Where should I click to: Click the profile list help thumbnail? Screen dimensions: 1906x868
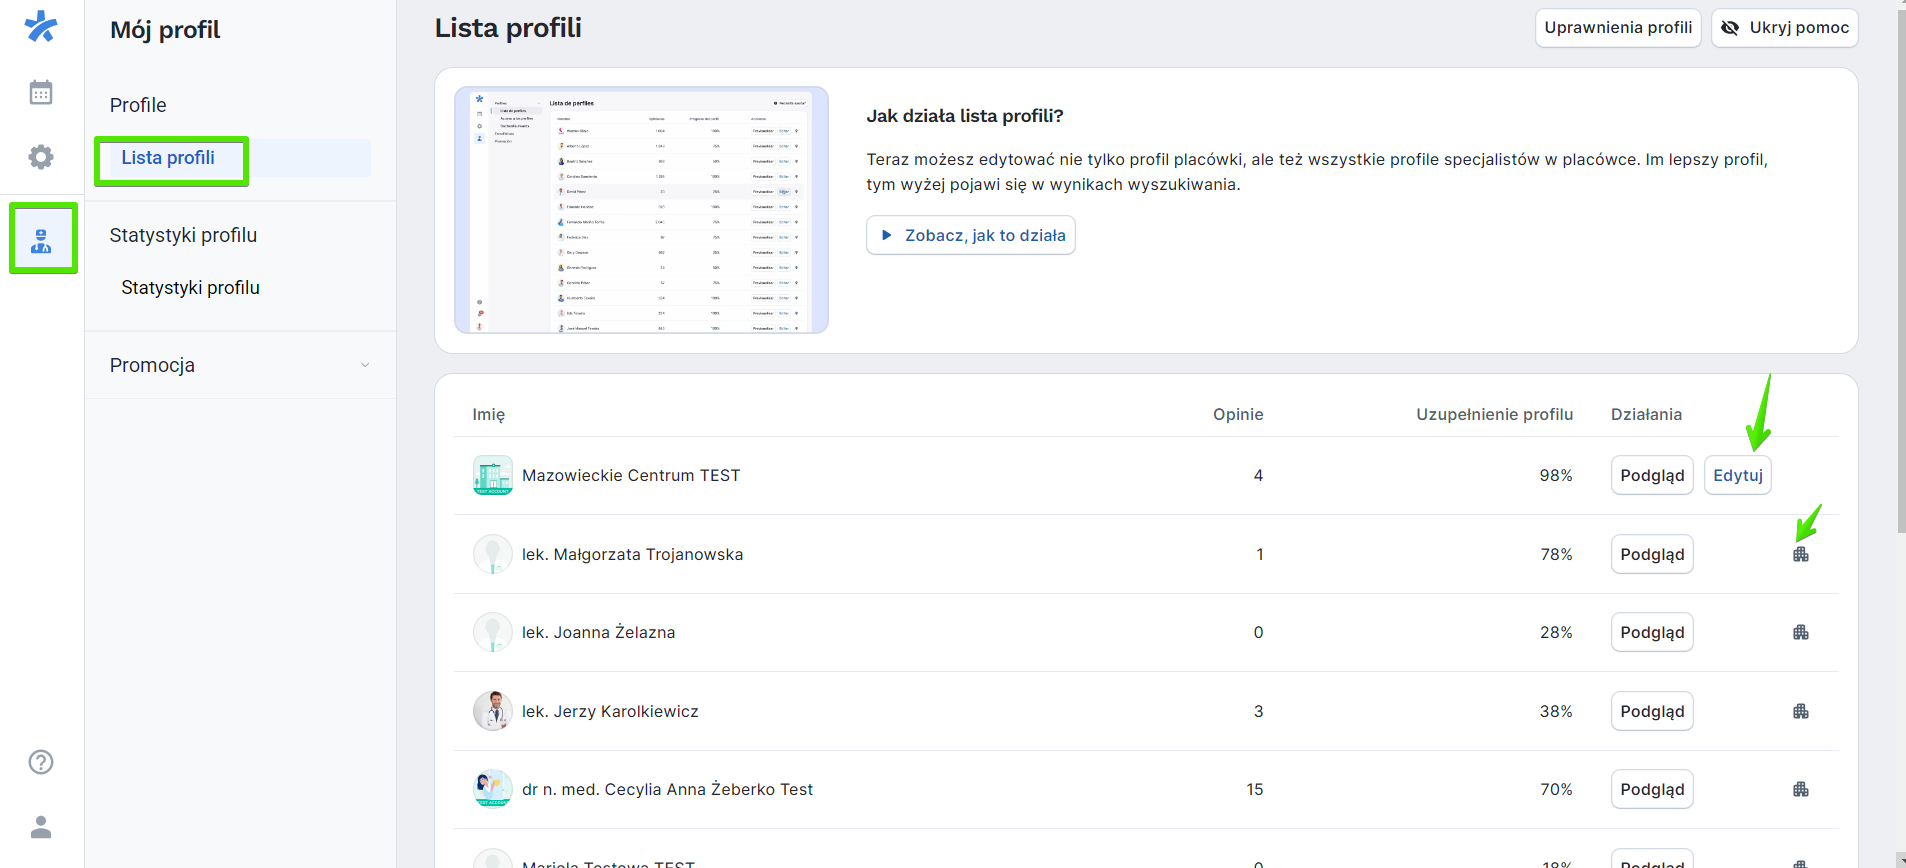click(641, 210)
